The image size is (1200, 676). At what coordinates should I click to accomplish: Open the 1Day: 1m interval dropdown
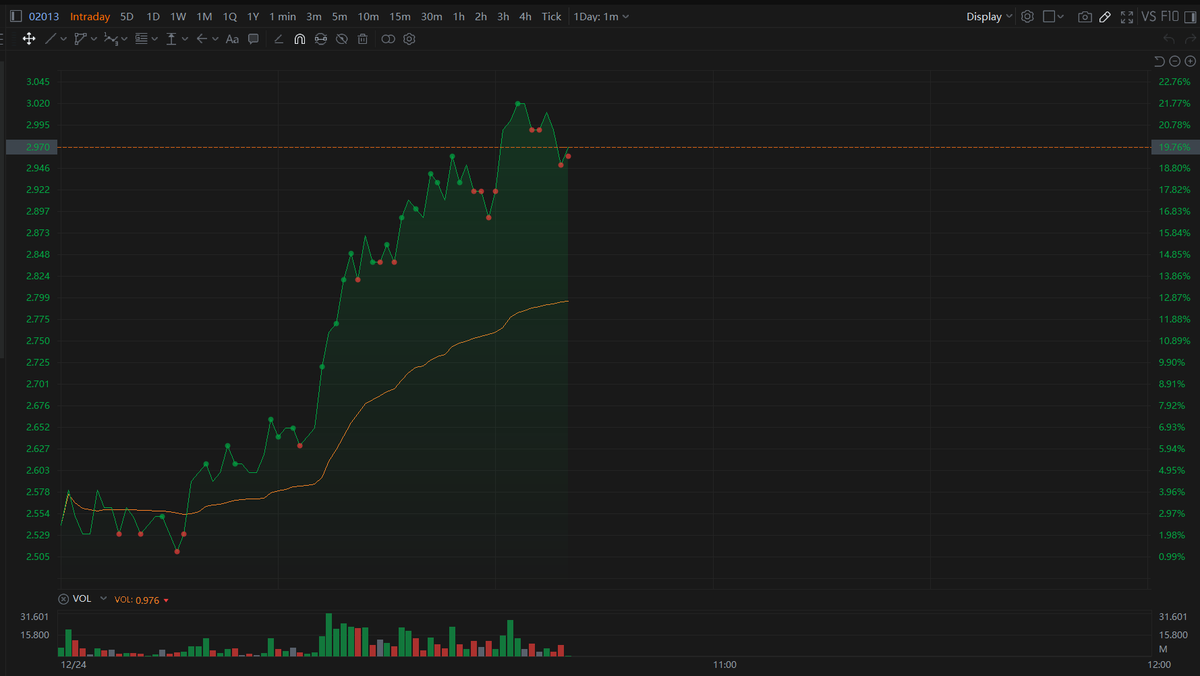point(601,16)
